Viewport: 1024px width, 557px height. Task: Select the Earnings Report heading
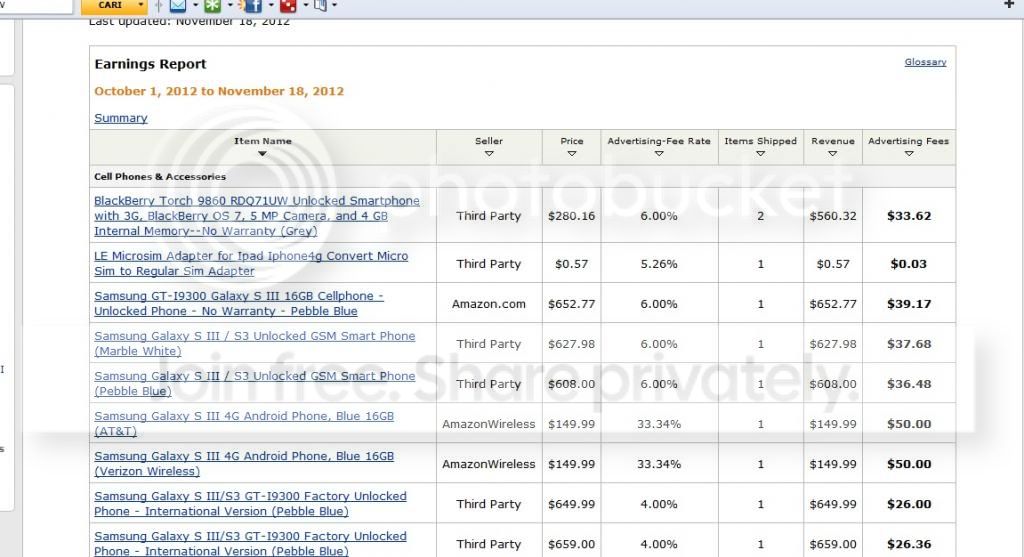[150, 64]
